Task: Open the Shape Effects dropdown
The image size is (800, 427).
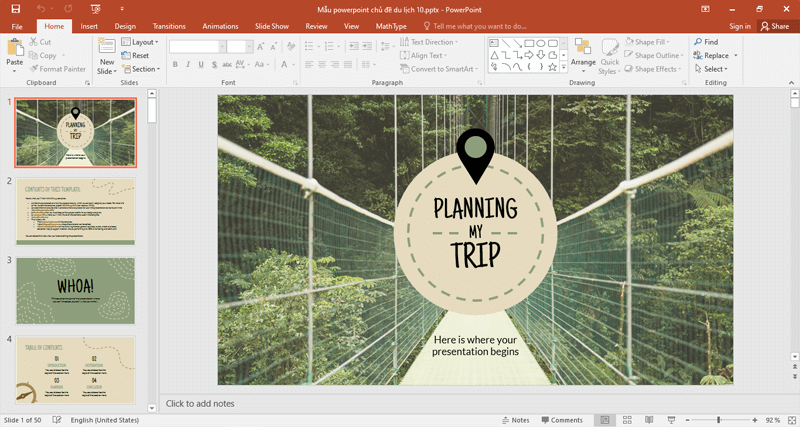Action: click(x=653, y=69)
